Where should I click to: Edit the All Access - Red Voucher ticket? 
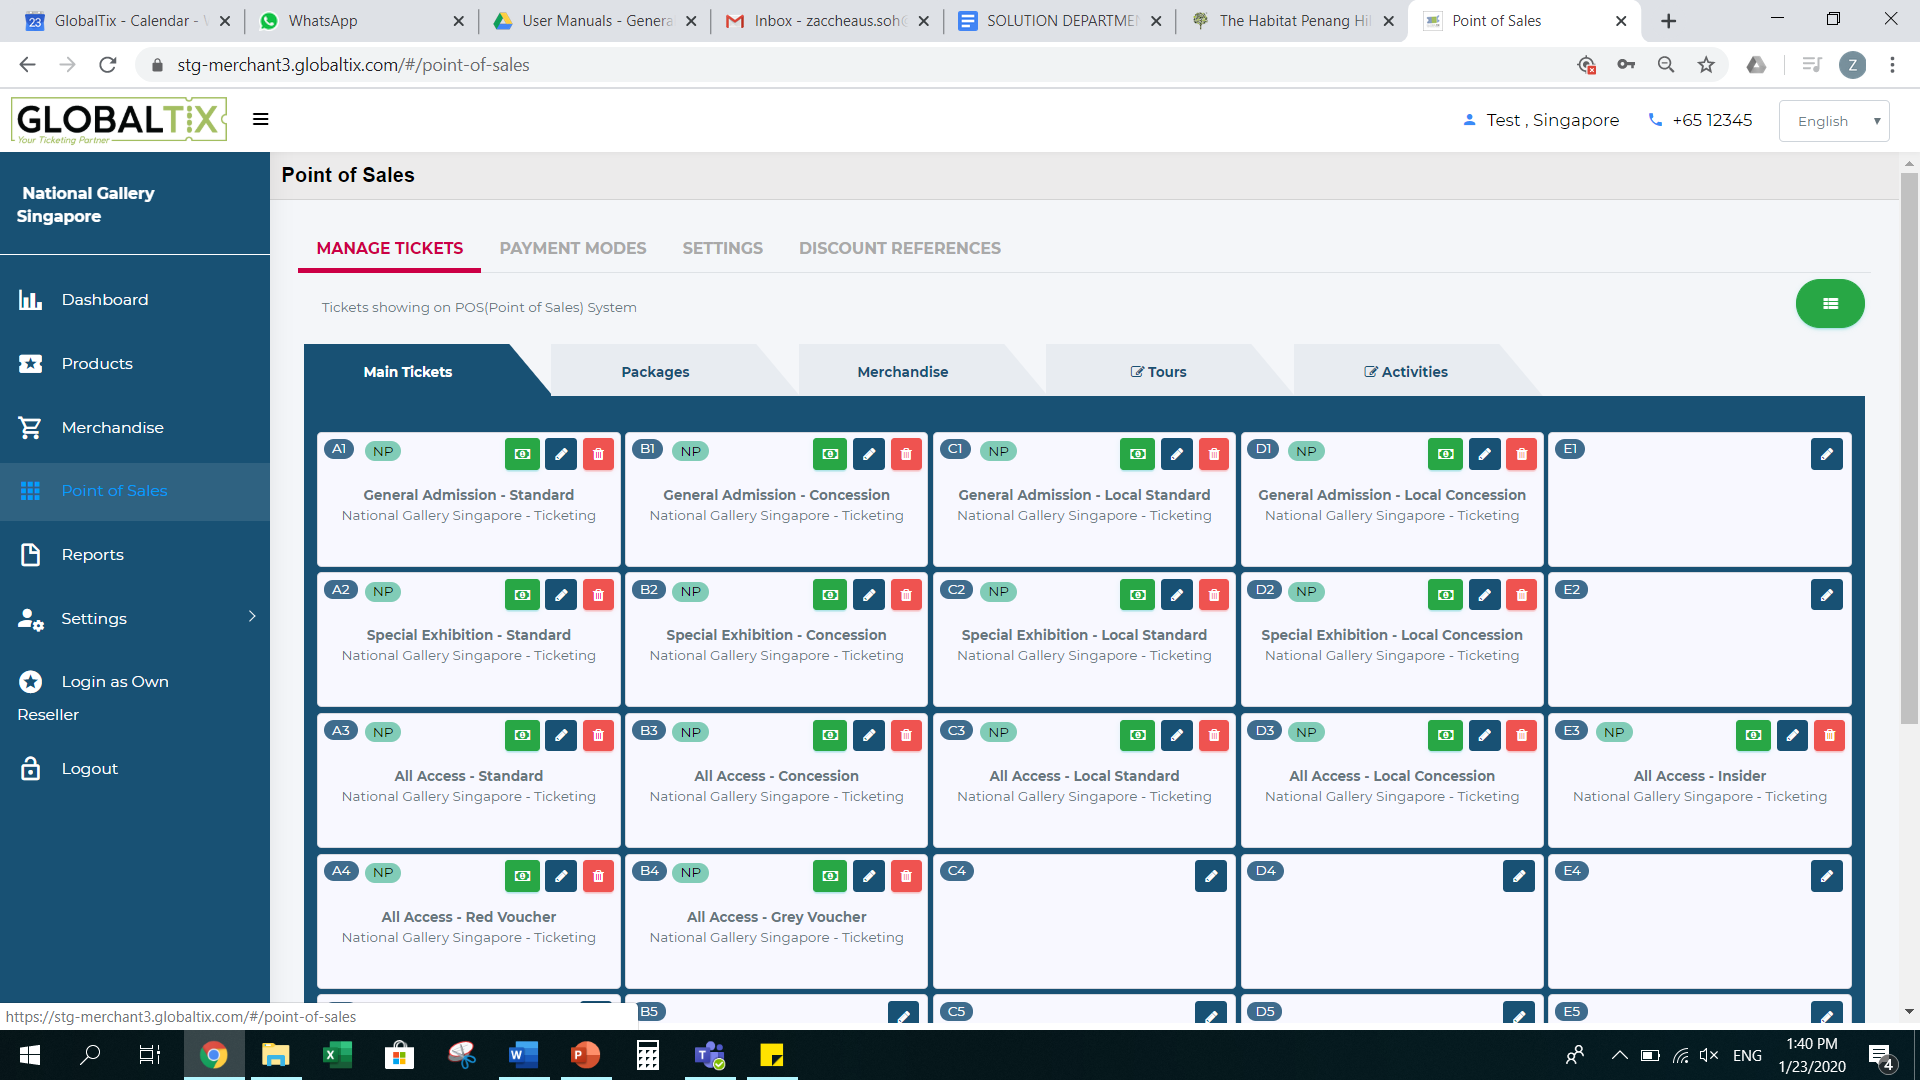click(x=561, y=877)
